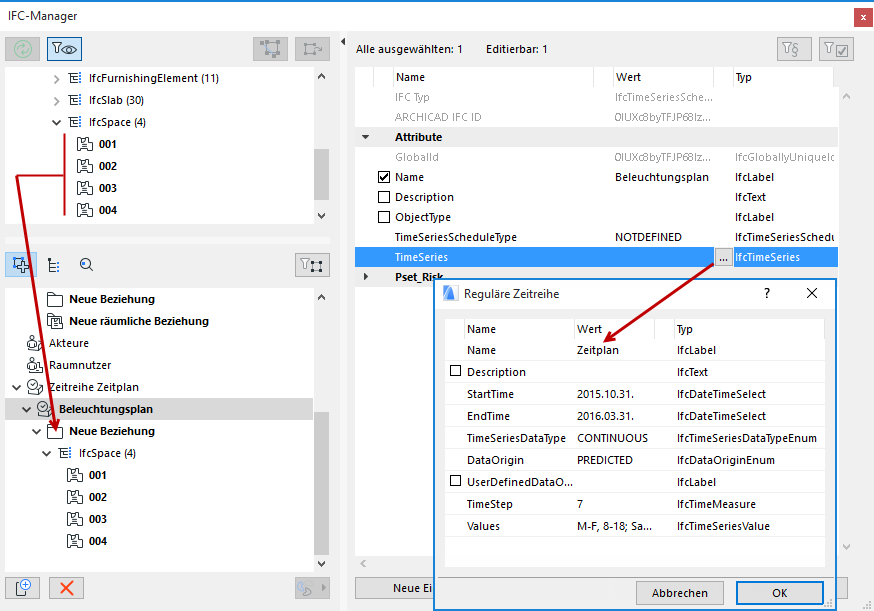
Task: Click the Beleuchtungsplan name value
Action: pyautogui.click(x=662, y=177)
